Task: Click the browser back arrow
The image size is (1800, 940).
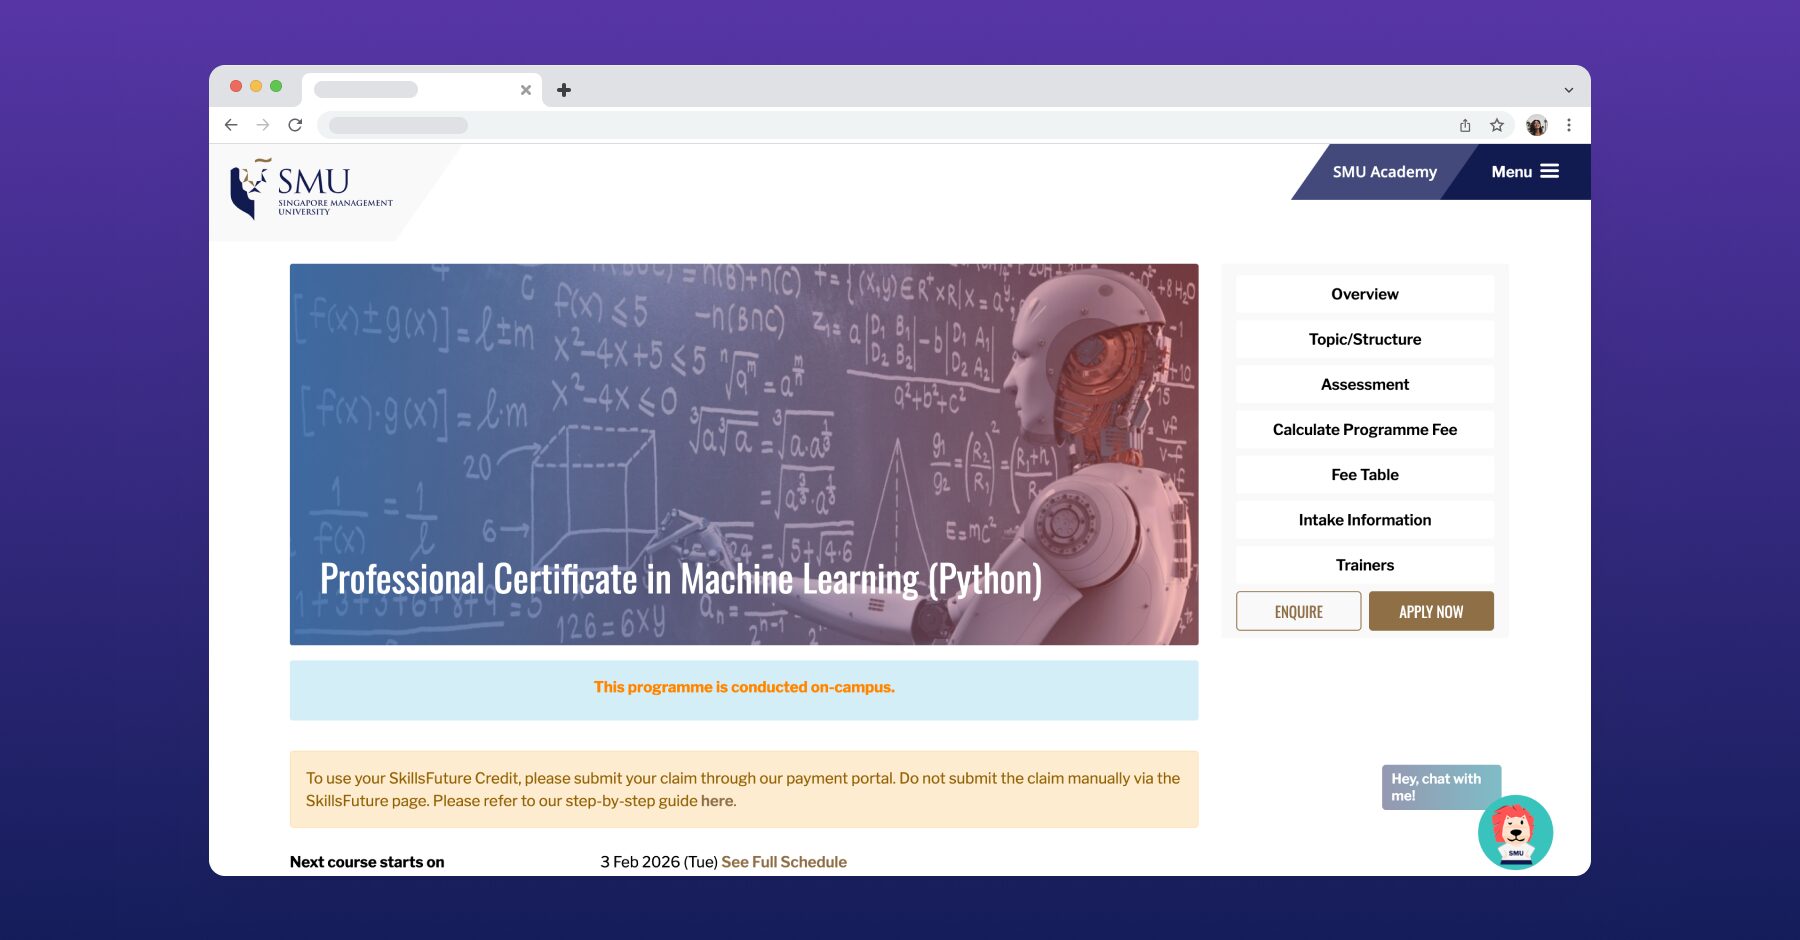Action: point(231,125)
